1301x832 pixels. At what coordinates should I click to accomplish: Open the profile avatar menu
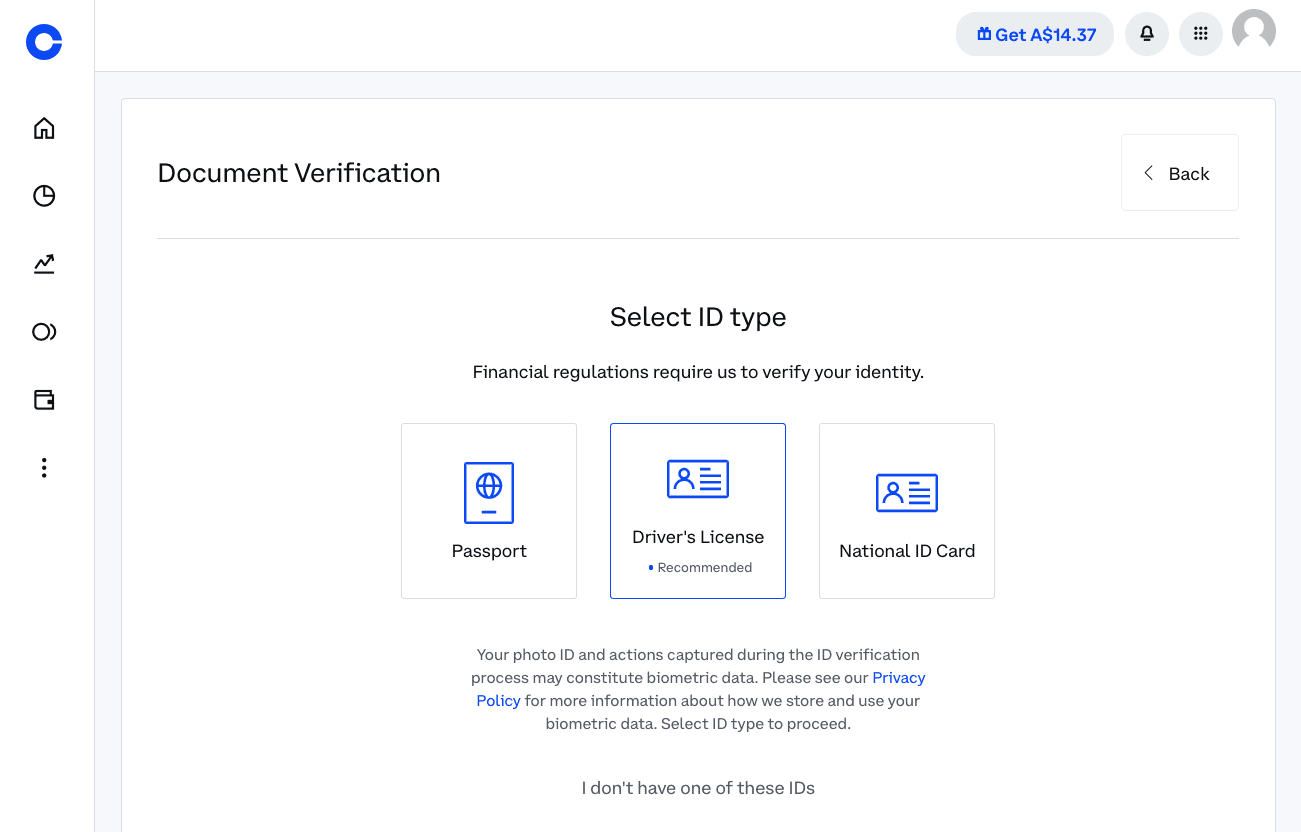tap(1254, 31)
